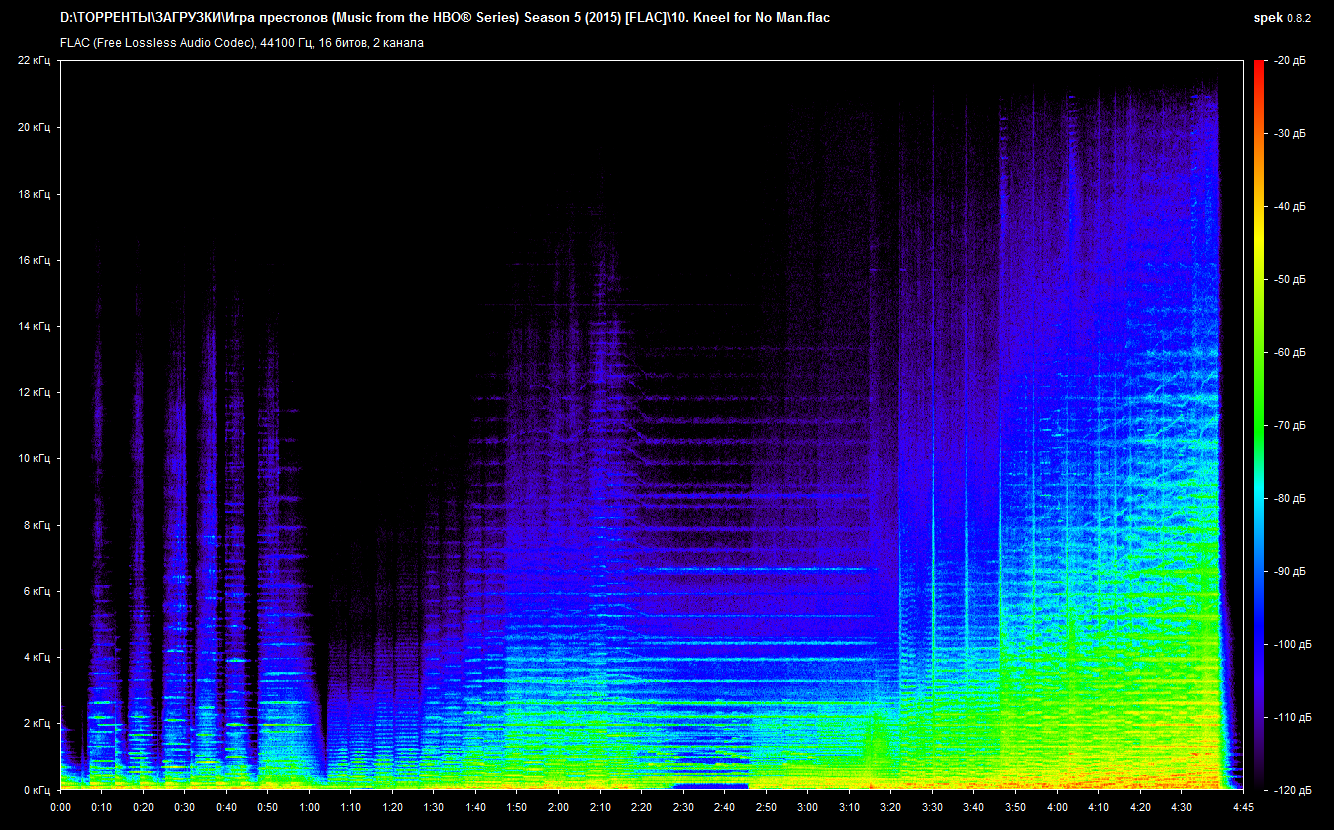Click the 0:00 time axis label

[x=60, y=807]
